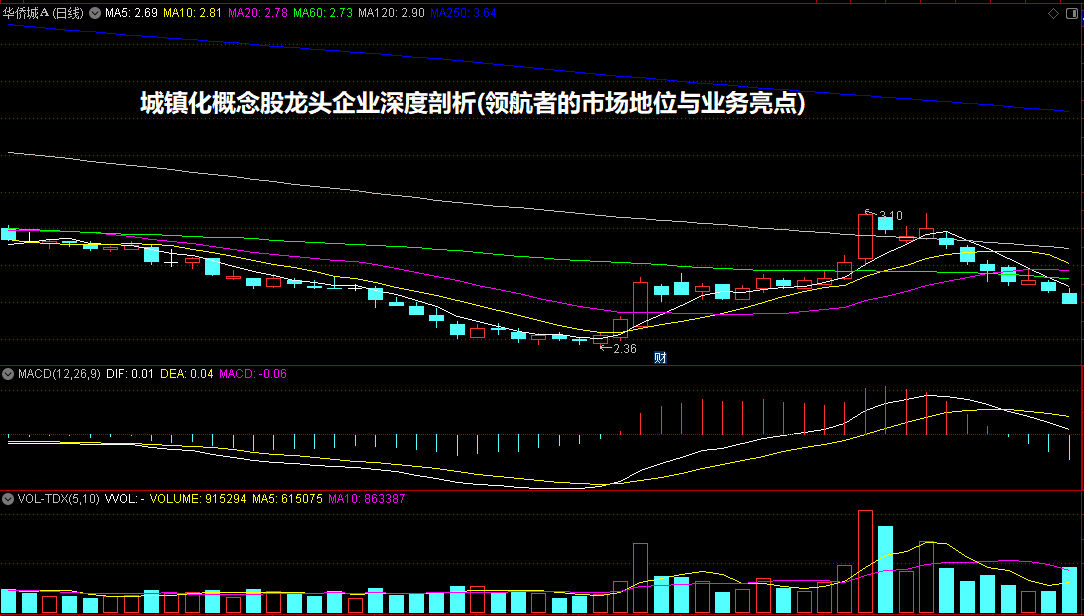Click the volume MA10: 863387 value

coord(366,498)
